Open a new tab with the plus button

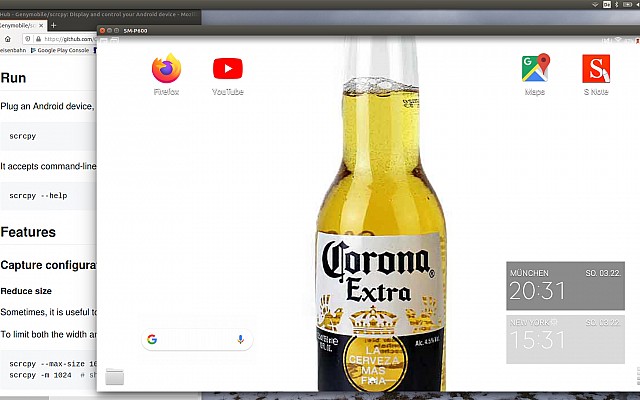click(x=53, y=25)
